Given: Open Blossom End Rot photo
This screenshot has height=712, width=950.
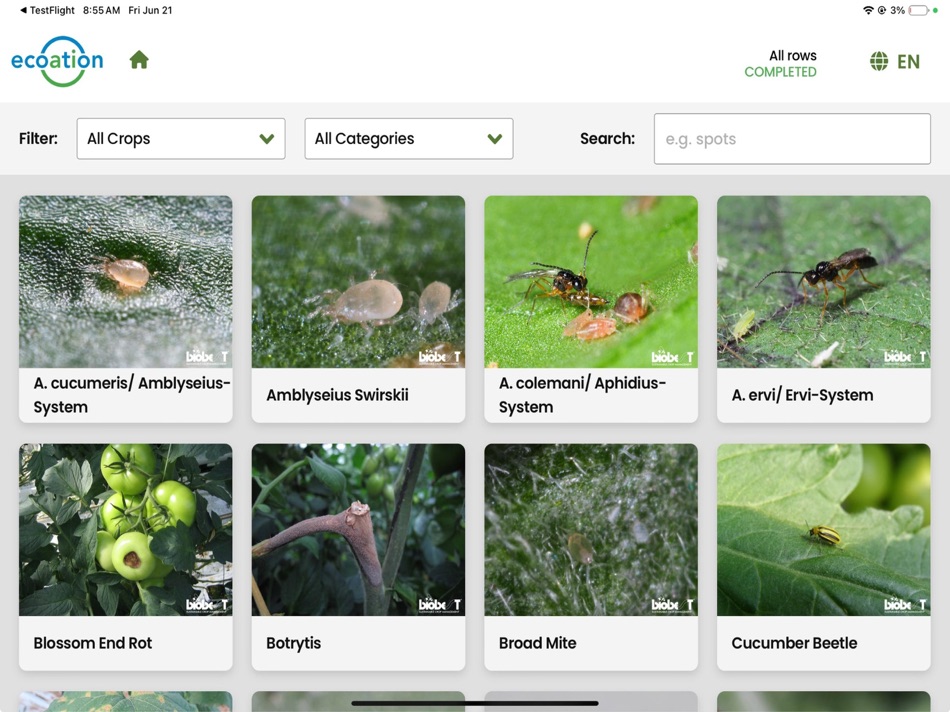Looking at the screenshot, I should pyautogui.click(x=125, y=530).
